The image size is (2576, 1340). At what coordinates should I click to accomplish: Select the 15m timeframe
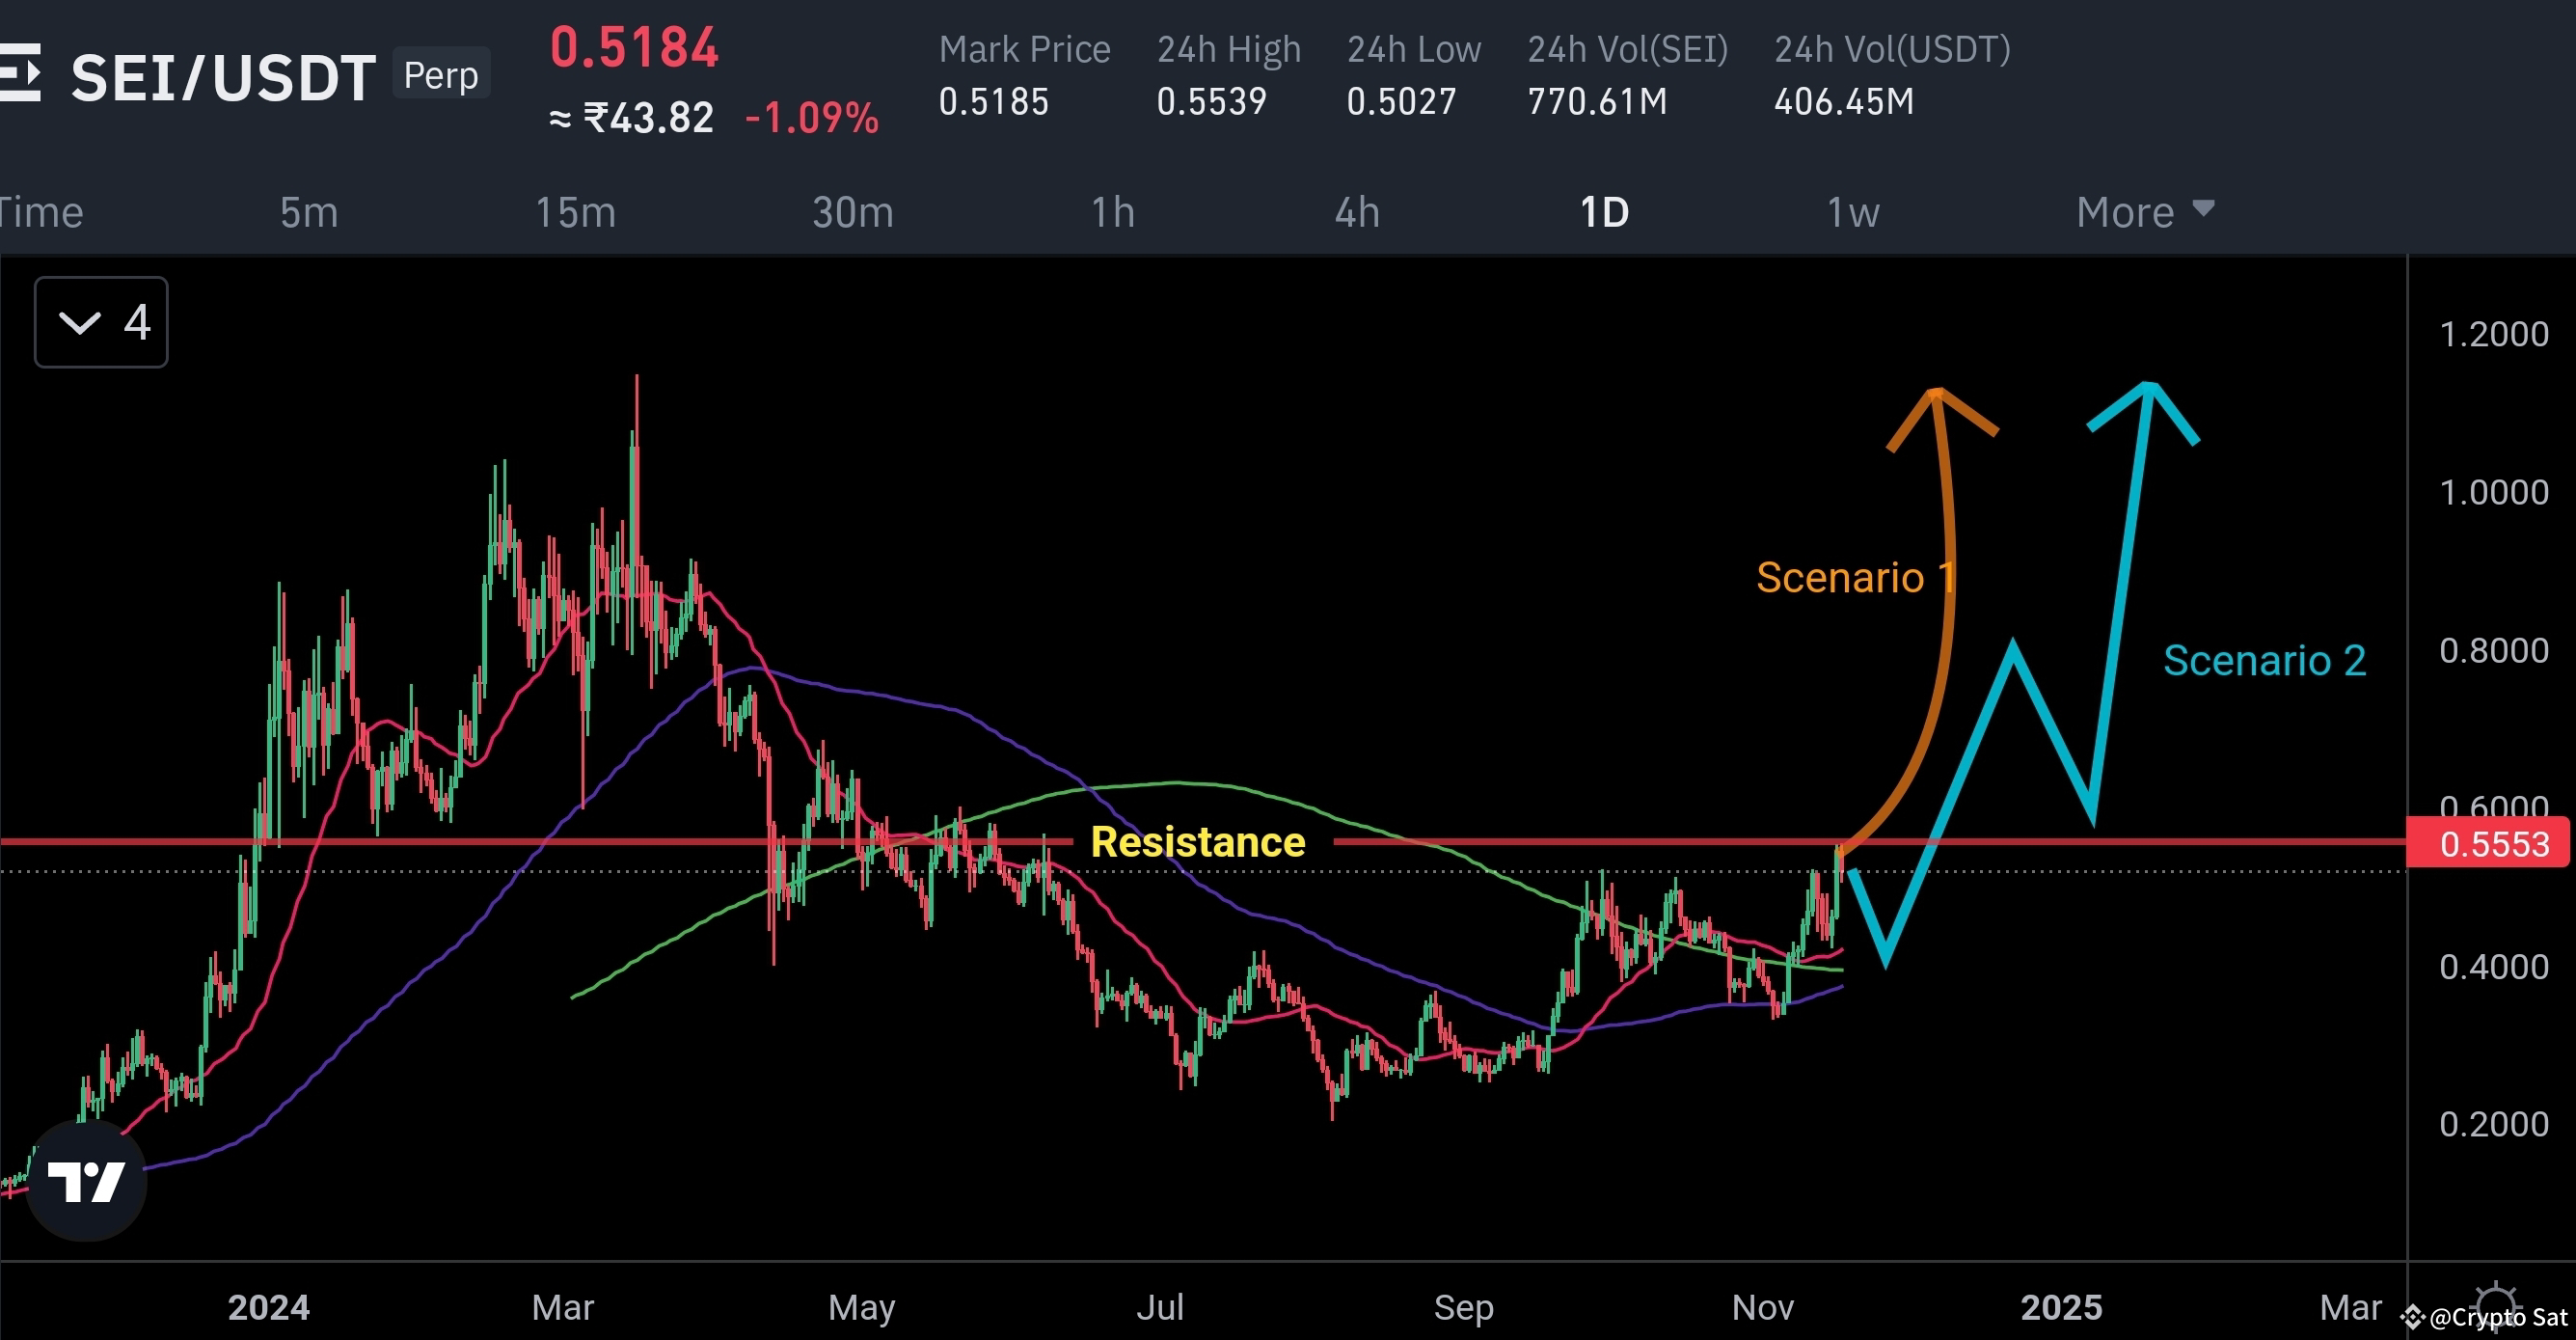point(575,212)
